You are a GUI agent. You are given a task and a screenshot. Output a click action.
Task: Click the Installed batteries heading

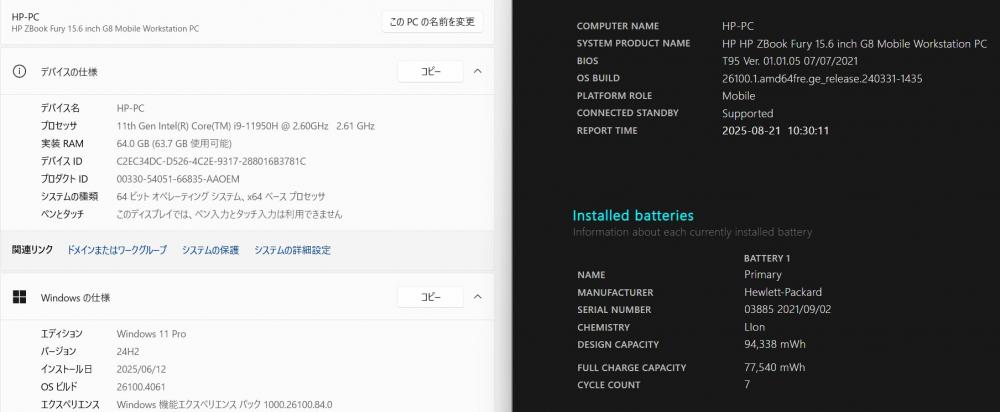633,216
